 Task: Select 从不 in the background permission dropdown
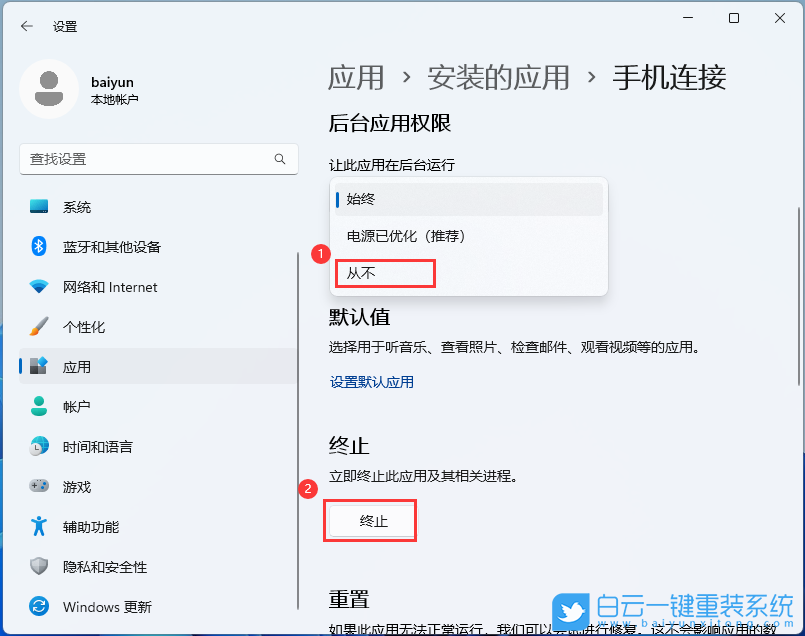pyautogui.click(x=384, y=272)
